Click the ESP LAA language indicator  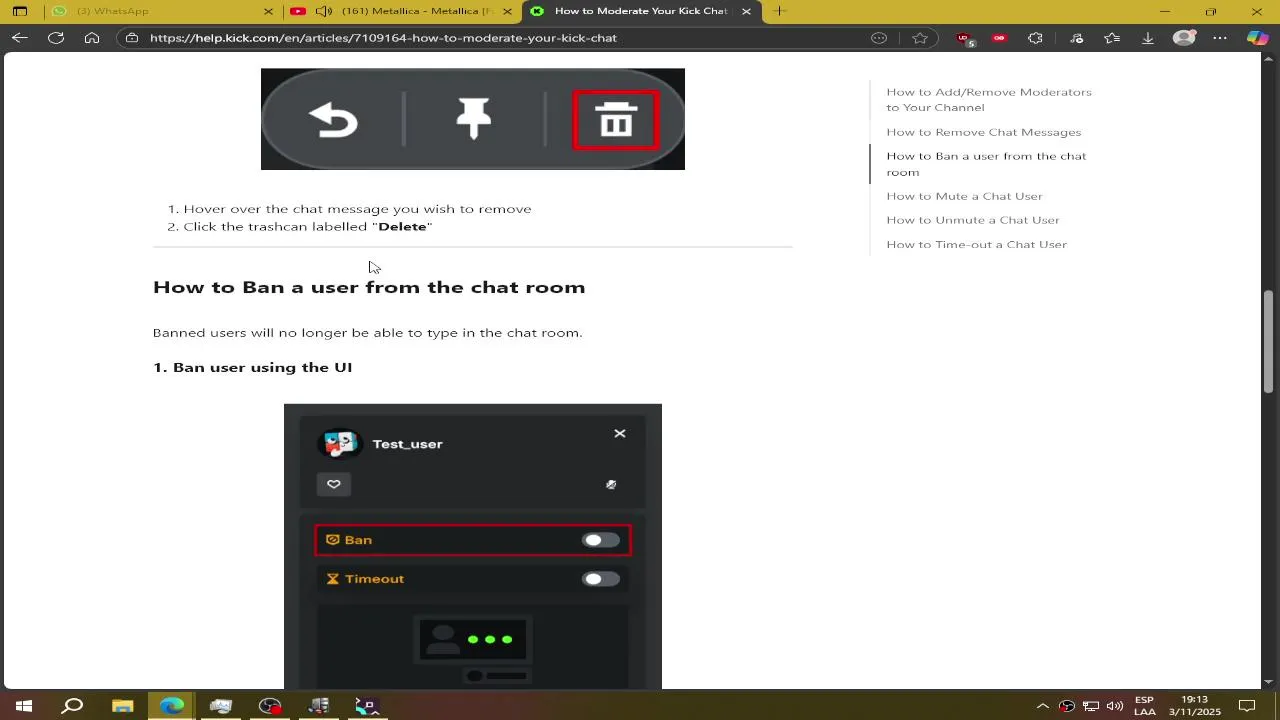point(1144,706)
